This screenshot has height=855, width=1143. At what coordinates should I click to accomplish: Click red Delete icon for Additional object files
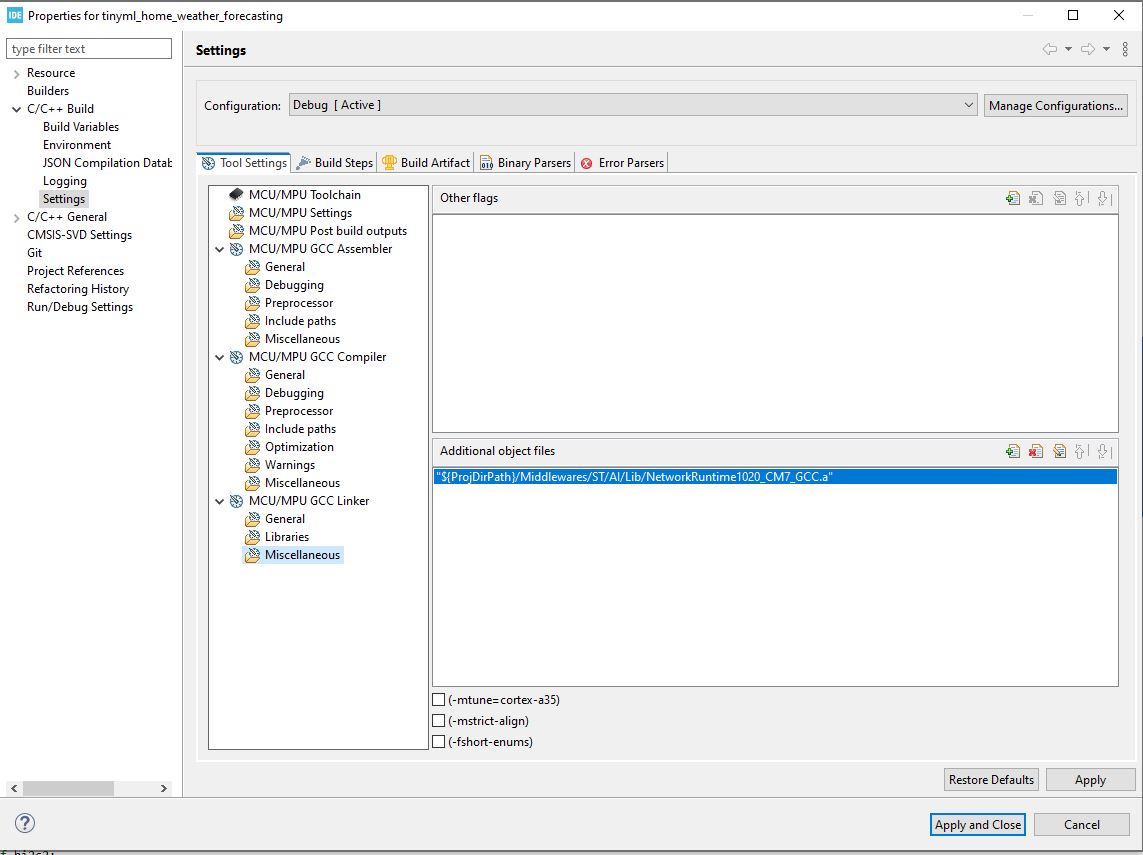pos(1036,451)
